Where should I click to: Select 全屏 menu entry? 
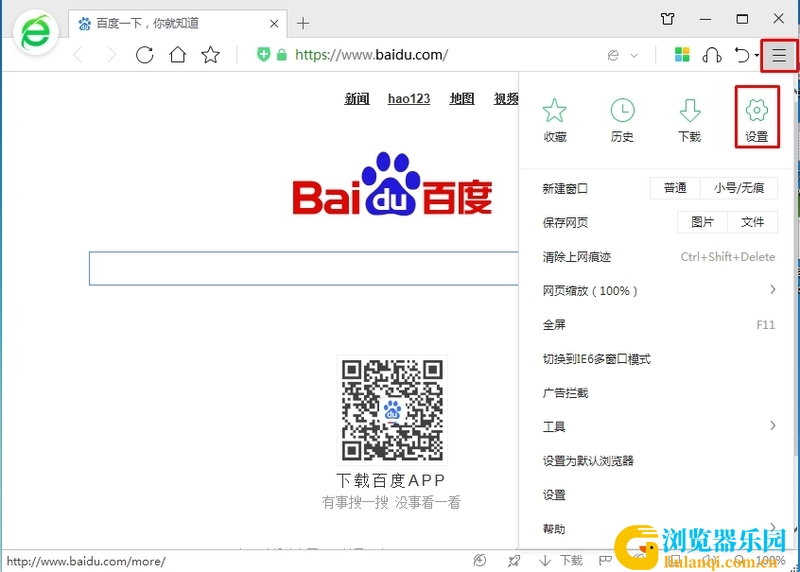pyautogui.click(x=658, y=325)
